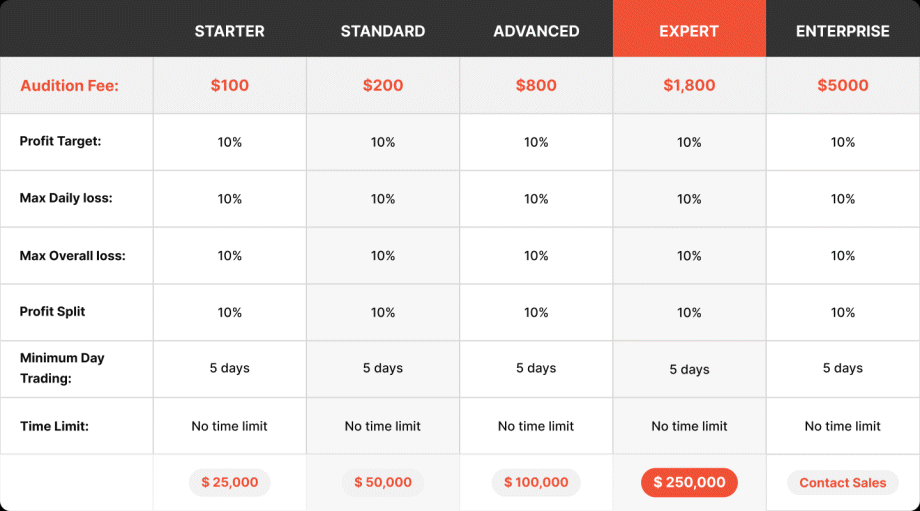Choose the highlighted EXPERT plan header

click(x=689, y=29)
